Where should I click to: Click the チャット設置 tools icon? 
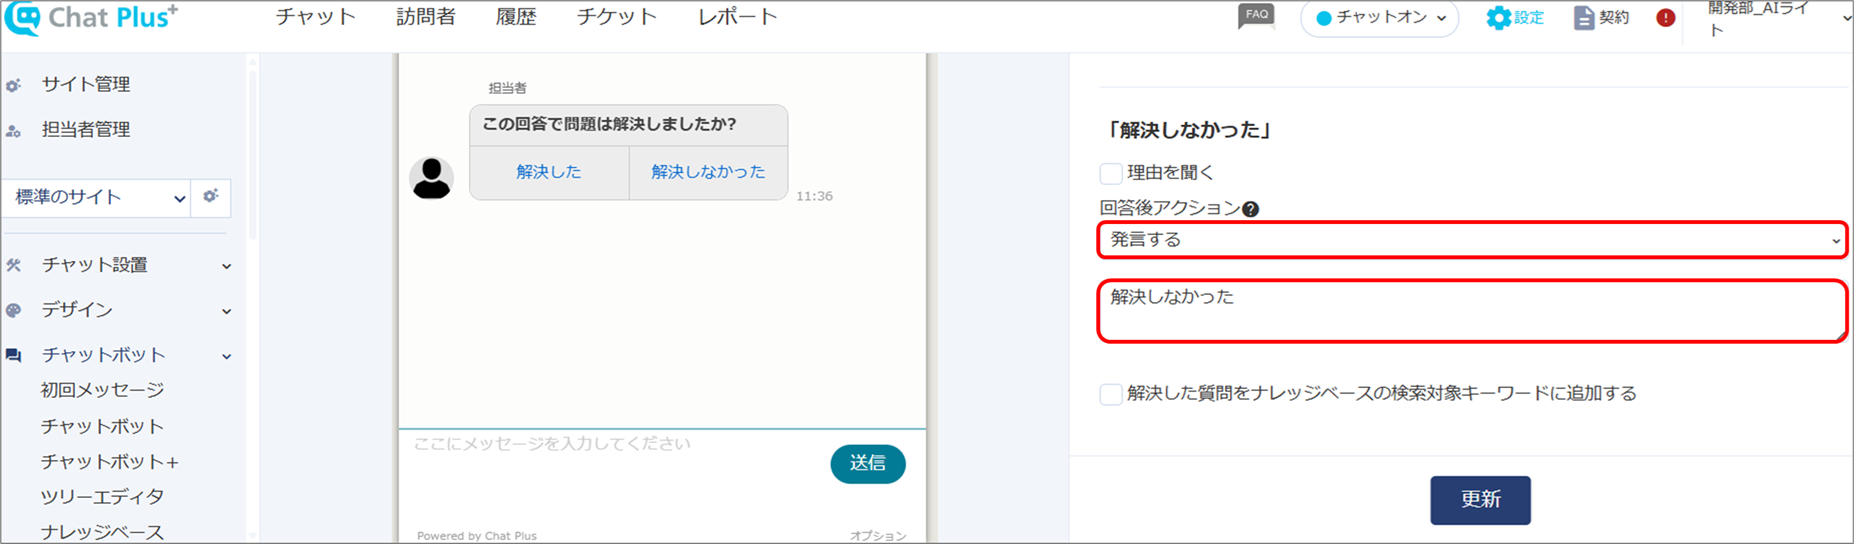(13, 265)
